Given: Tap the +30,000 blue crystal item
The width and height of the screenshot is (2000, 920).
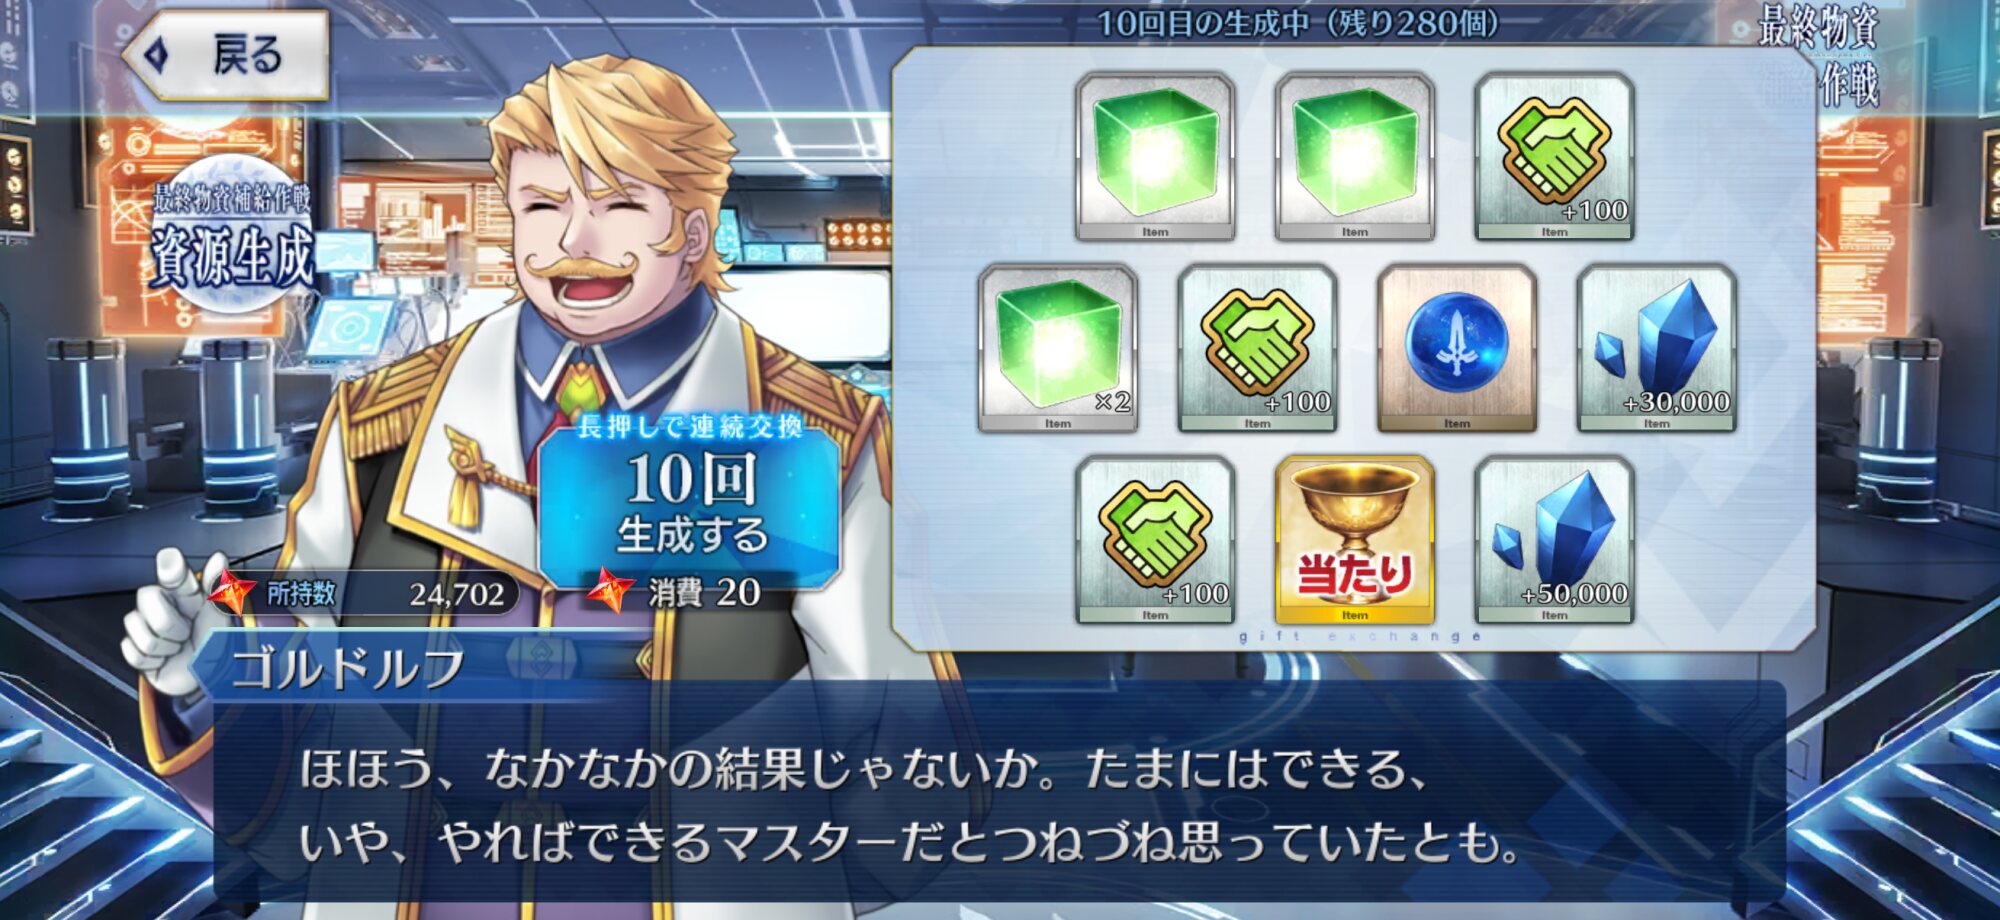Looking at the screenshot, I should point(1657,348).
